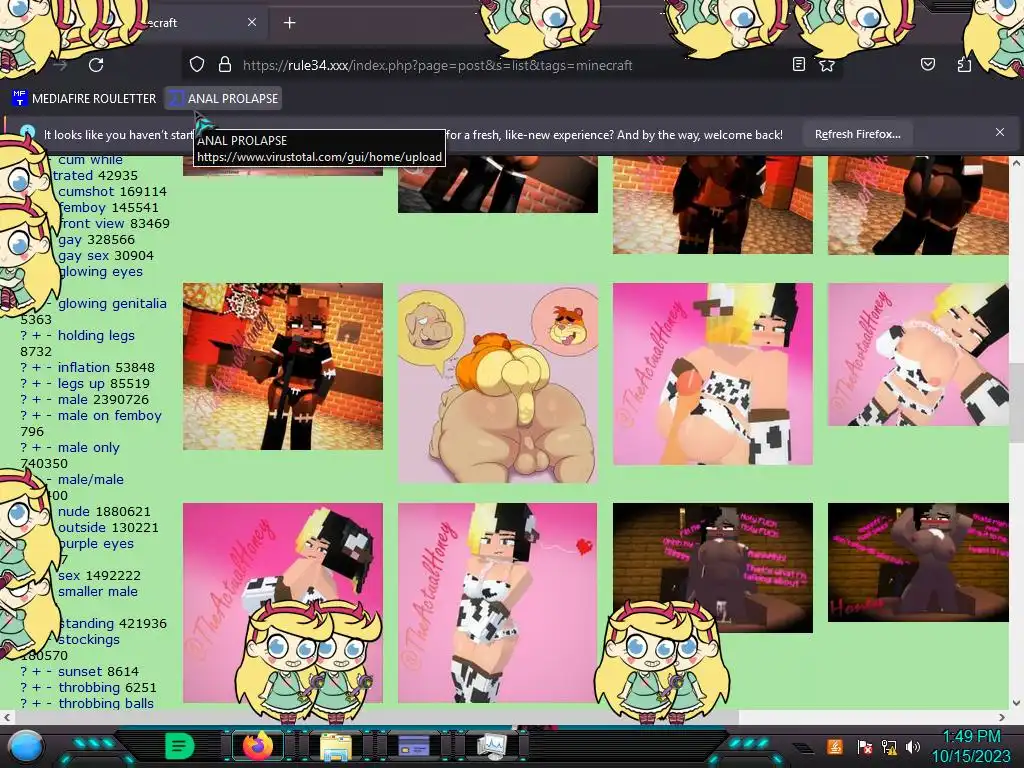Open the 'holding legs' tag link
The image size is (1024, 768).
(96, 336)
